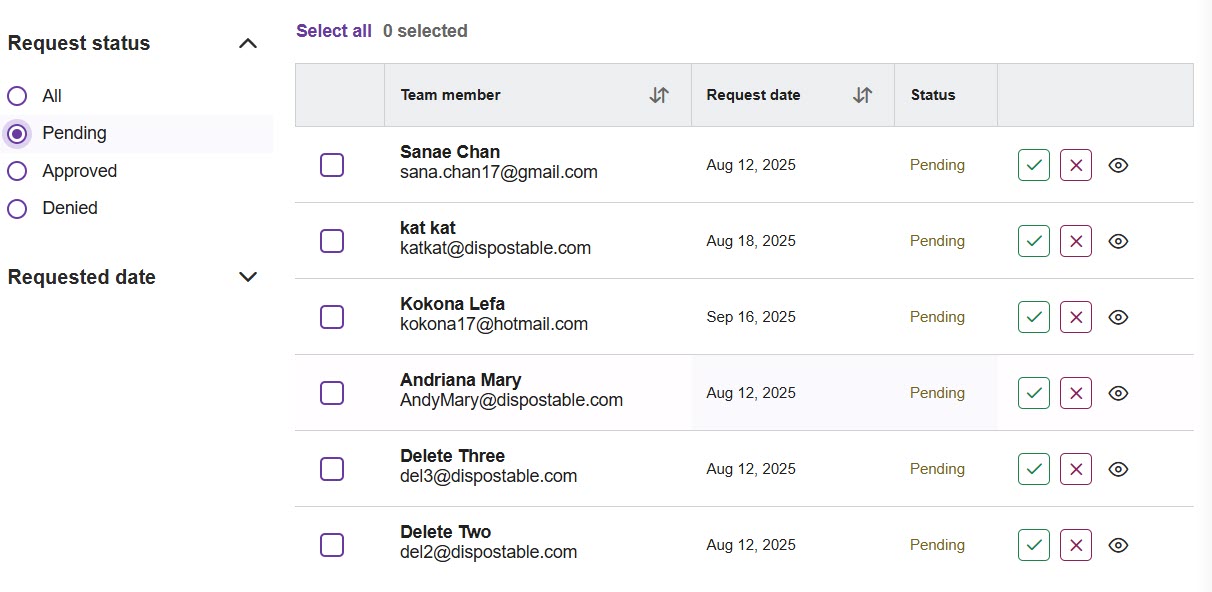Image resolution: width=1212 pixels, height=592 pixels.
Task: Choose the Approved status filter
Action: (x=17, y=171)
